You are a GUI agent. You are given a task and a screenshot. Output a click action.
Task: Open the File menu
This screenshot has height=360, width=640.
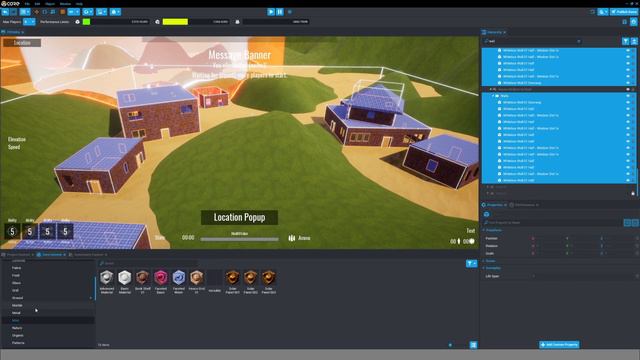(27, 4)
